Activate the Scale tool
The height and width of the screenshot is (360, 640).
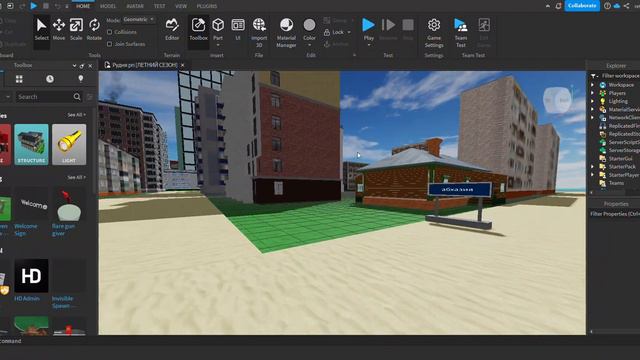coord(76,29)
